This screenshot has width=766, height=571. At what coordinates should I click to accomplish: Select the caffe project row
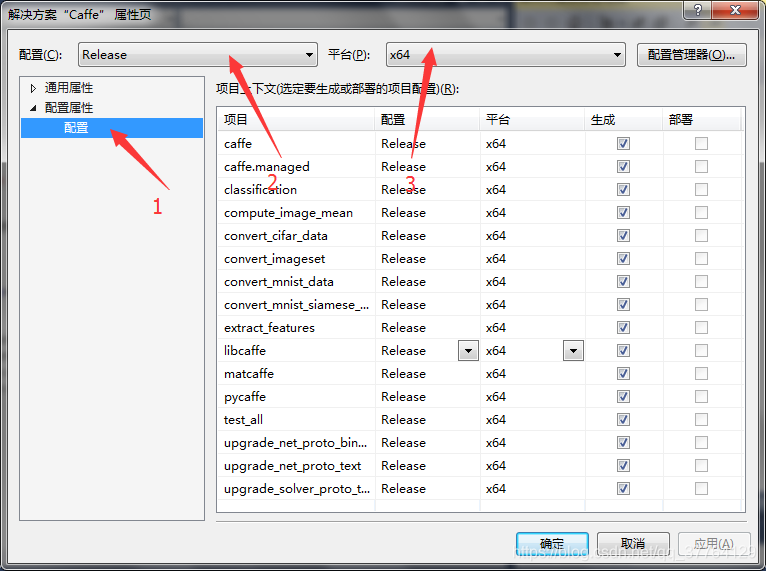point(481,144)
